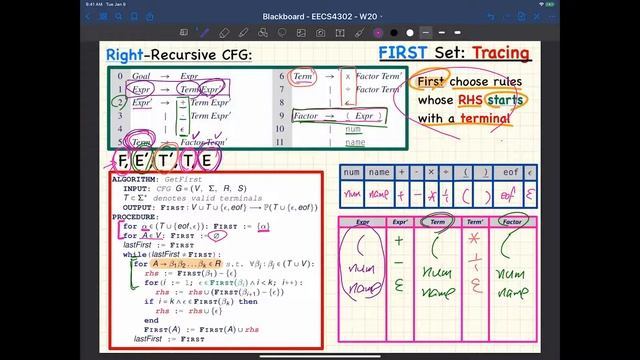Open the more options ellipsis menu
This screenshot has width=640, height=360.
click(x=552, y=17)
